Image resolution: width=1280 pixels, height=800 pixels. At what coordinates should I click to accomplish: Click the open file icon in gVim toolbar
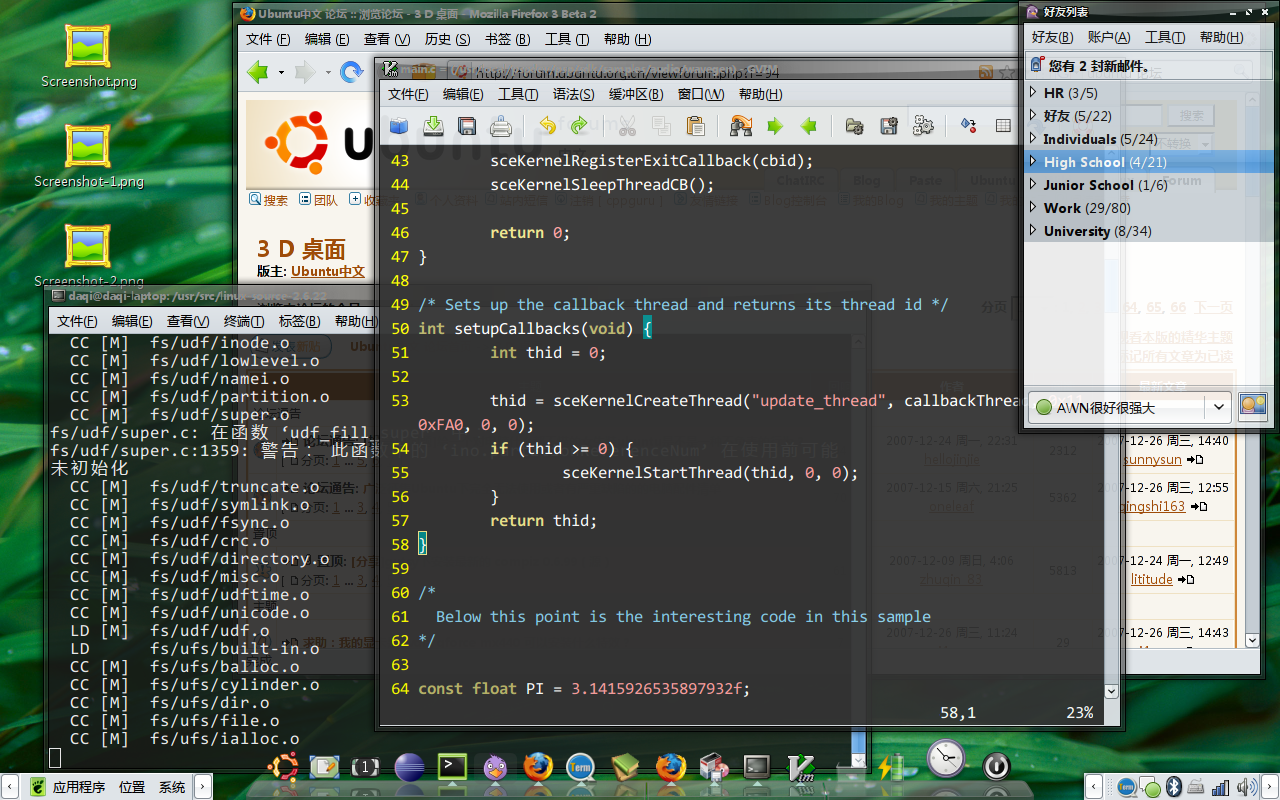click(x=399, y=126)
